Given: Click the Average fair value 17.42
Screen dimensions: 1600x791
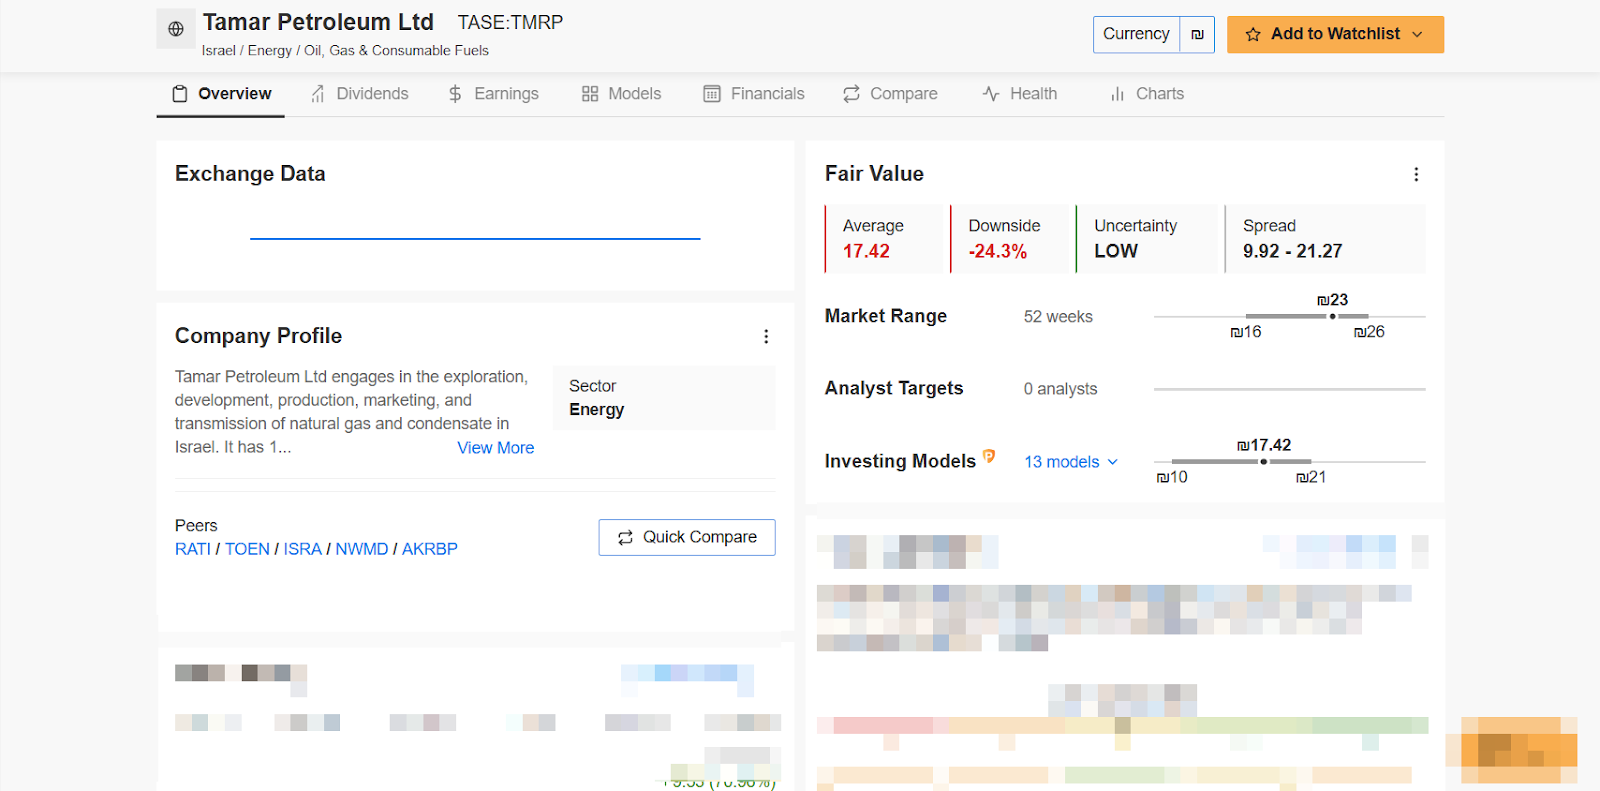Looking at the screenshot, I should (866, 251).
